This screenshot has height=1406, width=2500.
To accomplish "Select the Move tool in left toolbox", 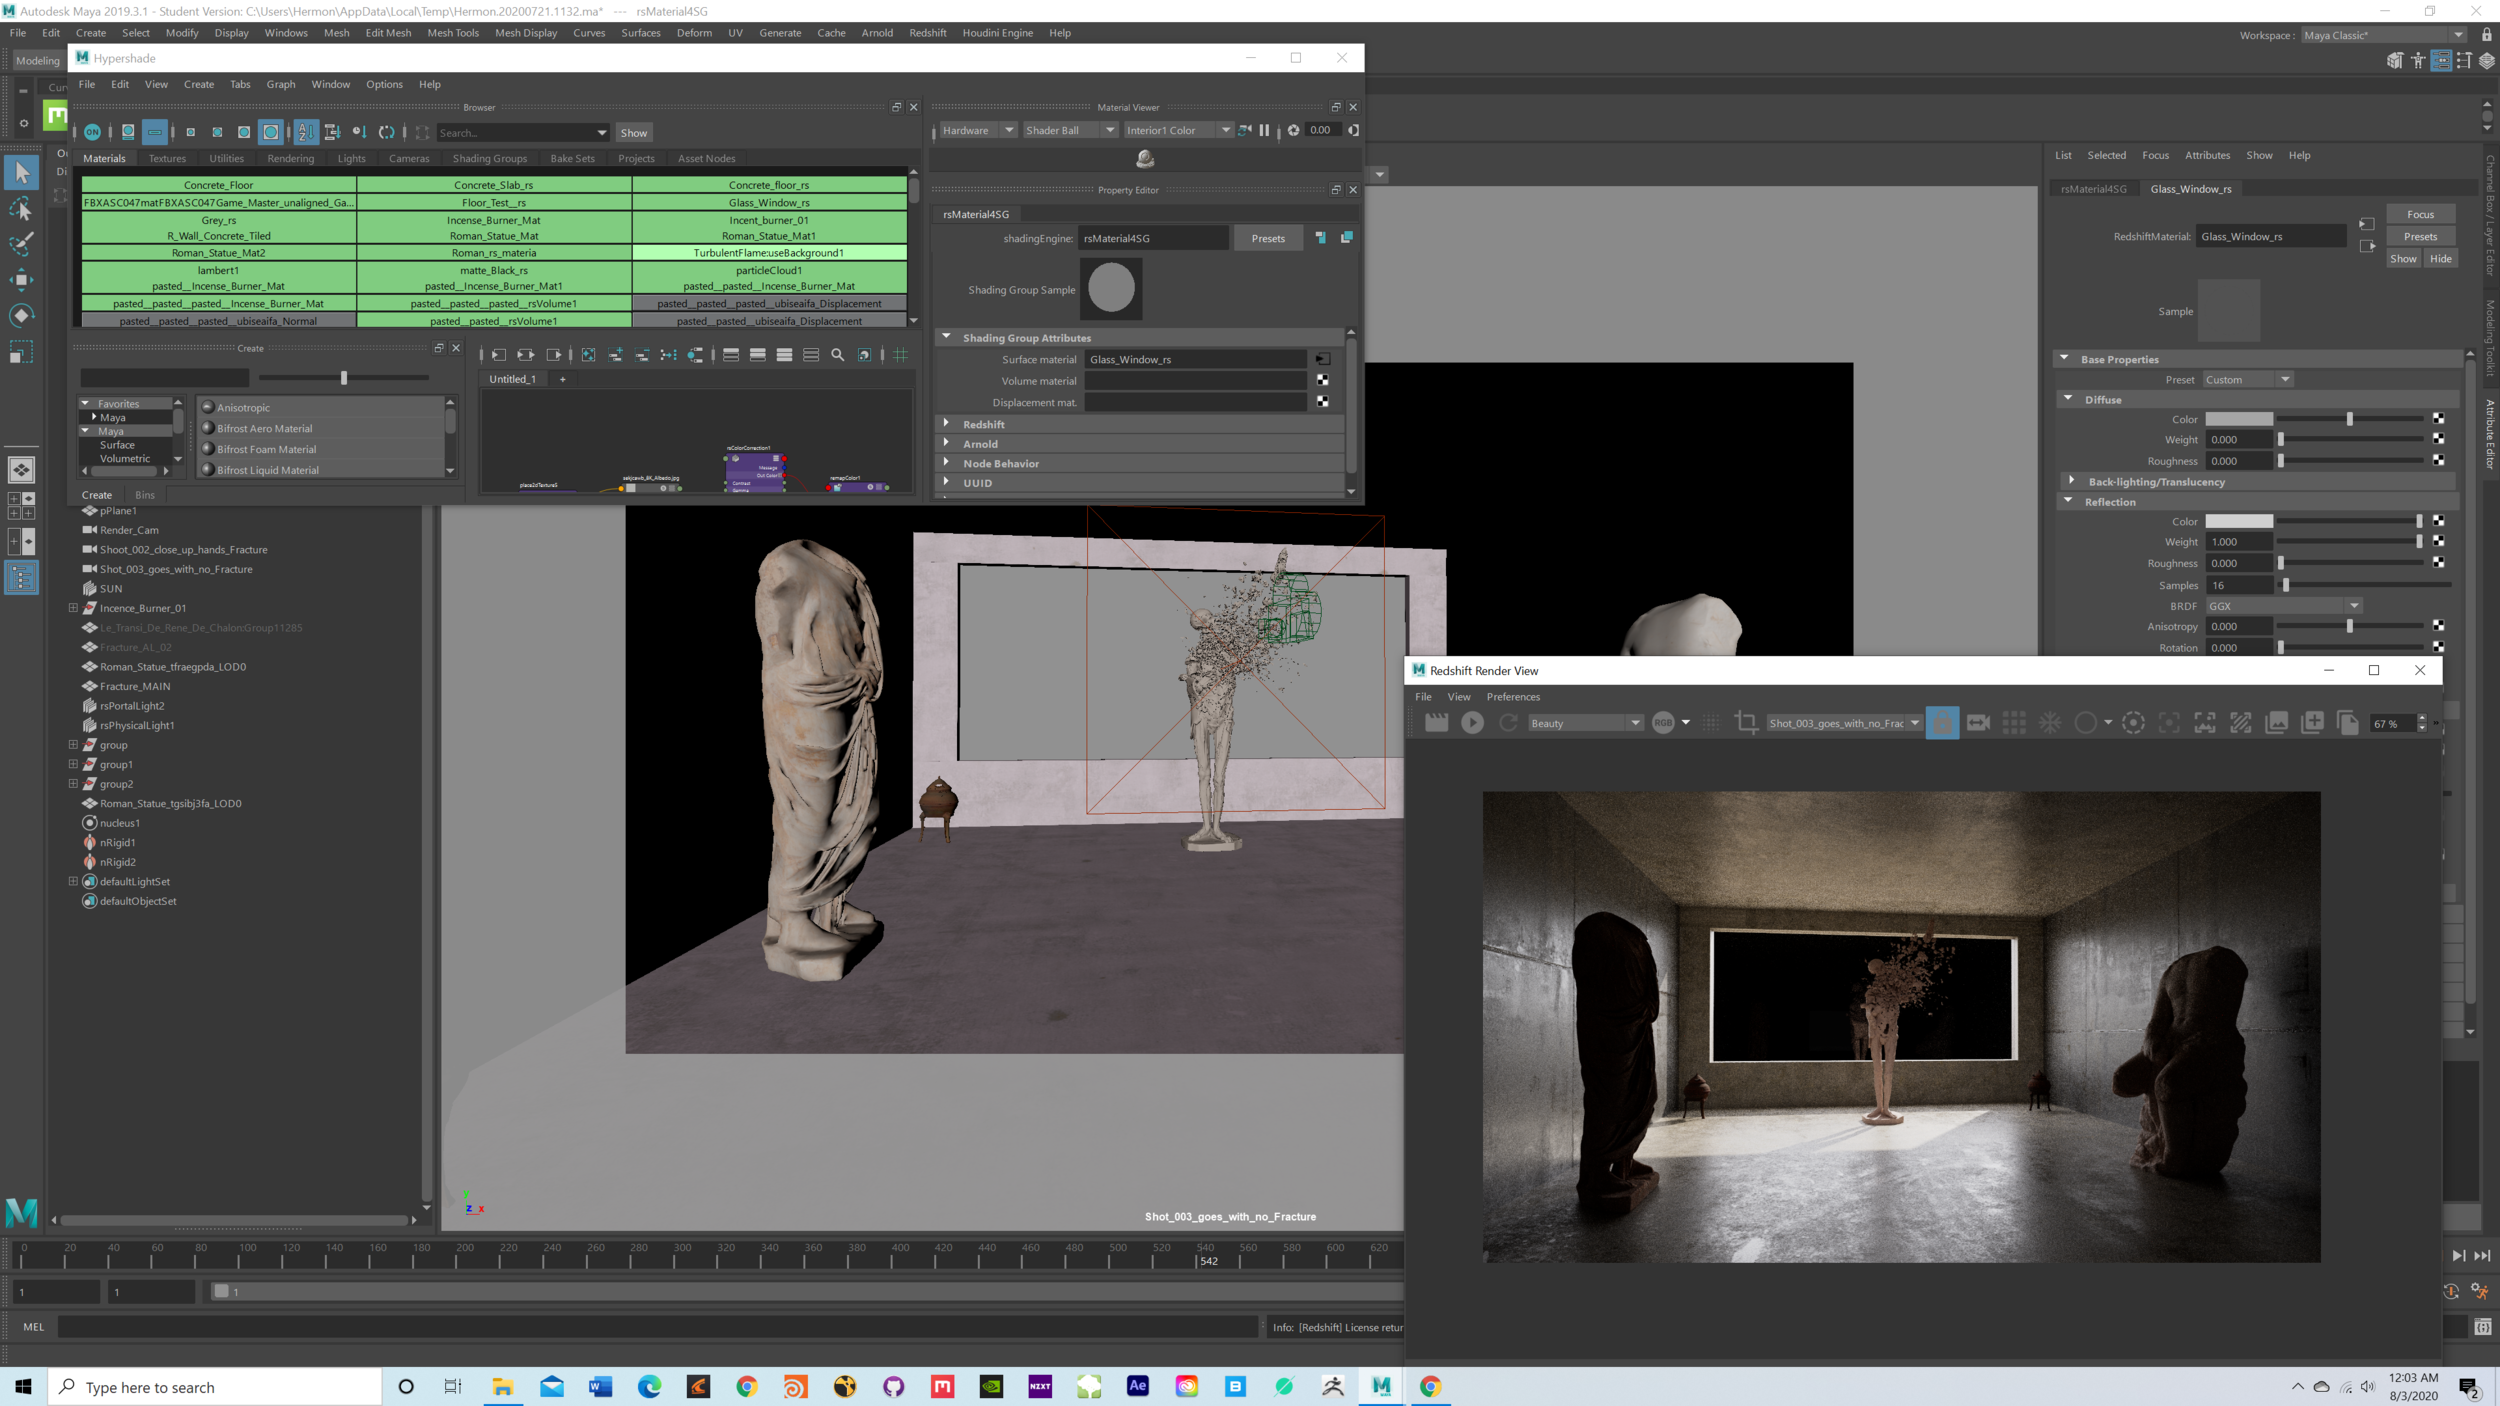I will (21, 279).
